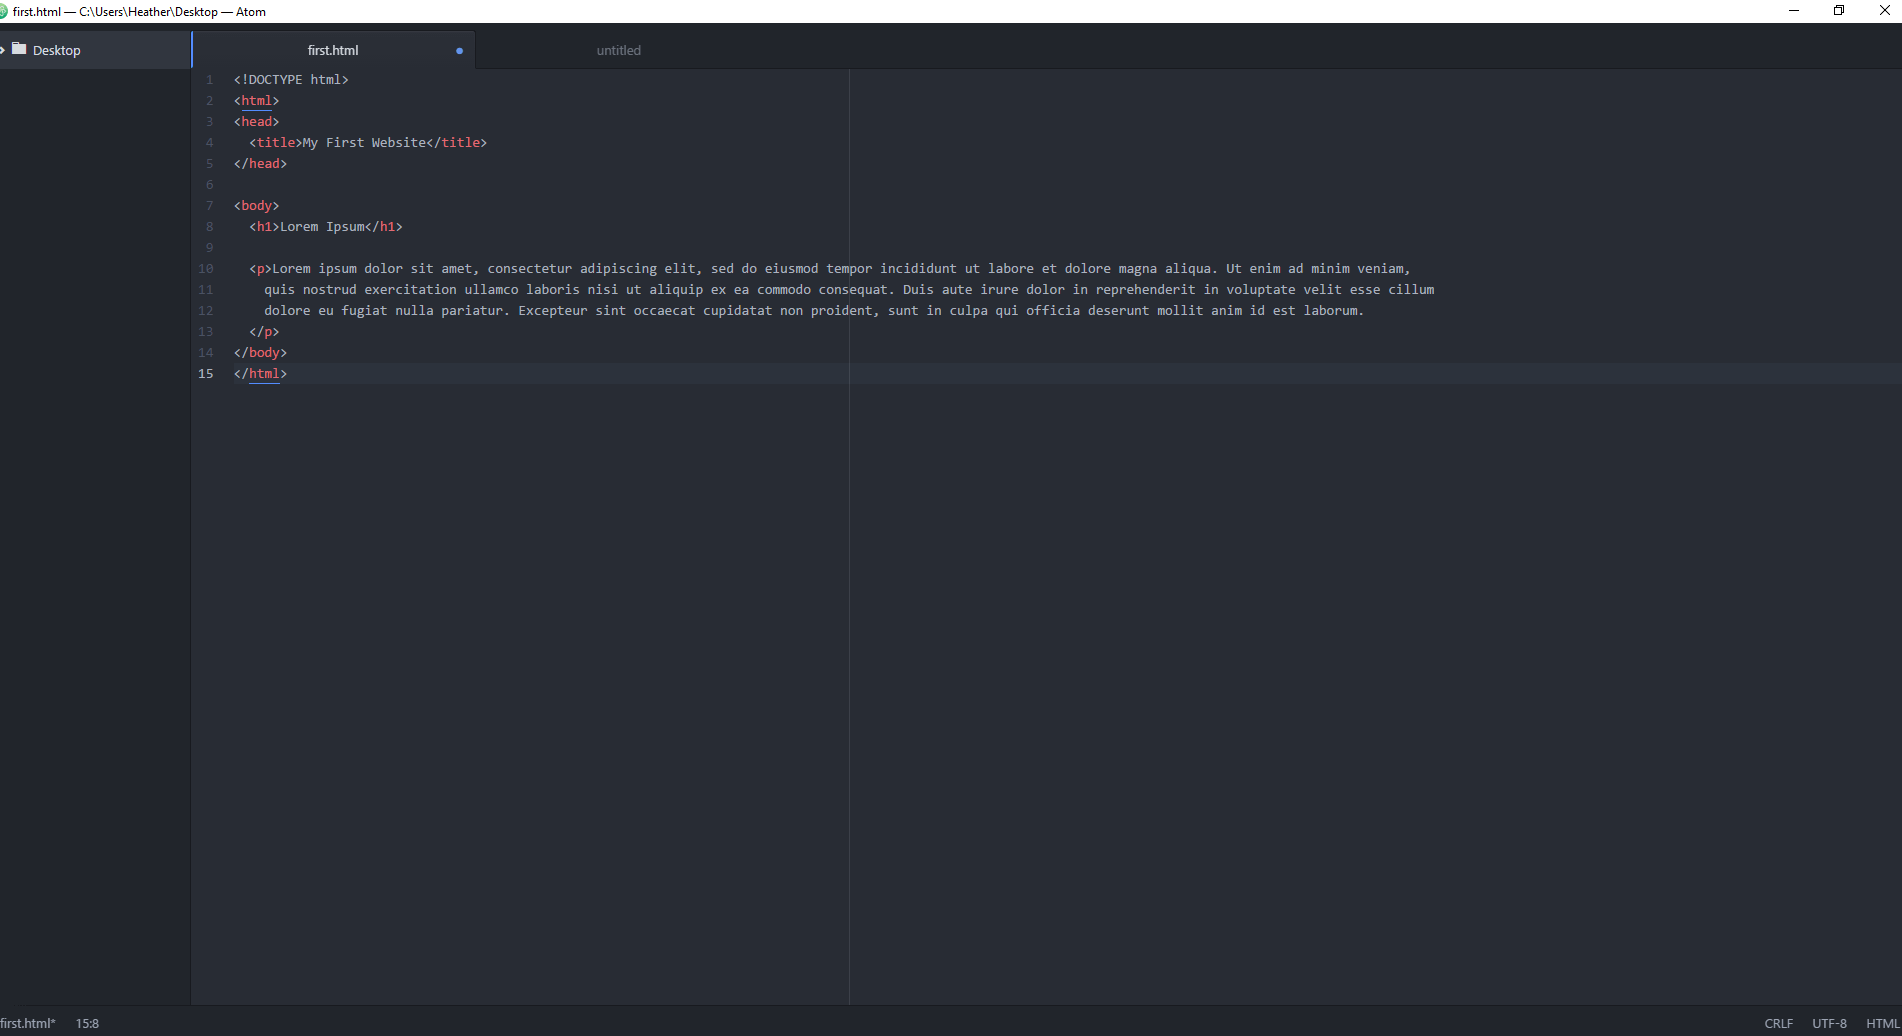Click first.html* in the status bar
1902x1036 pixels.
pos(30,1023)
